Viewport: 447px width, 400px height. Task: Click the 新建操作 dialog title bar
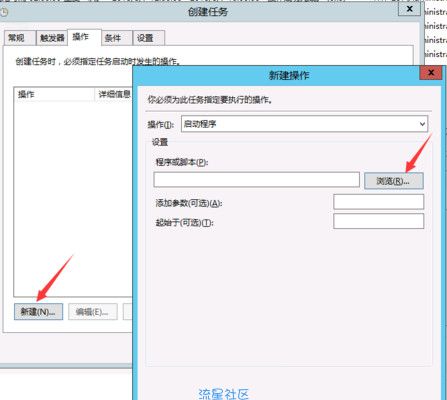click(x=277, y=75)
